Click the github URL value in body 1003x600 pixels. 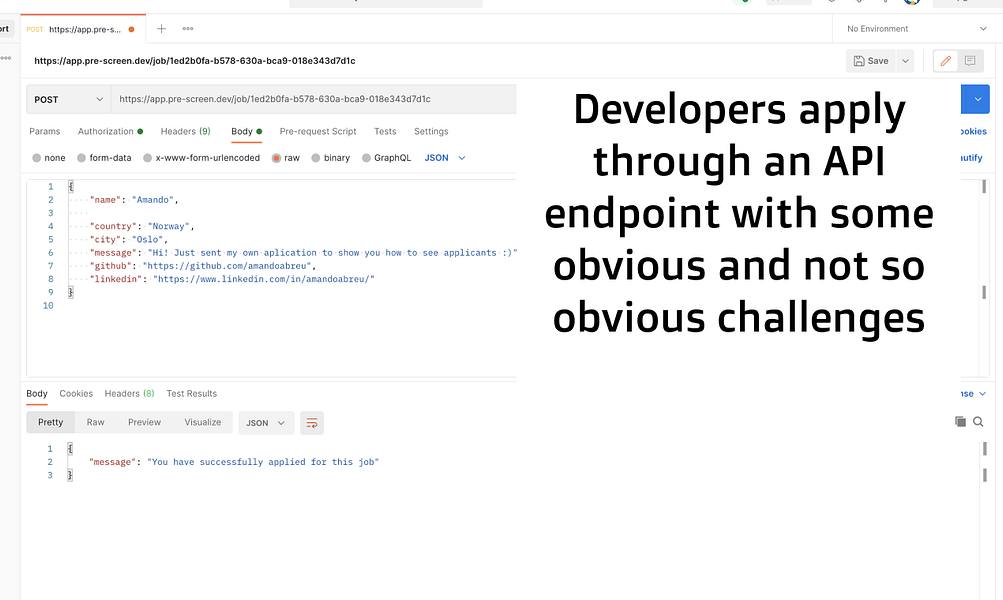226,265
